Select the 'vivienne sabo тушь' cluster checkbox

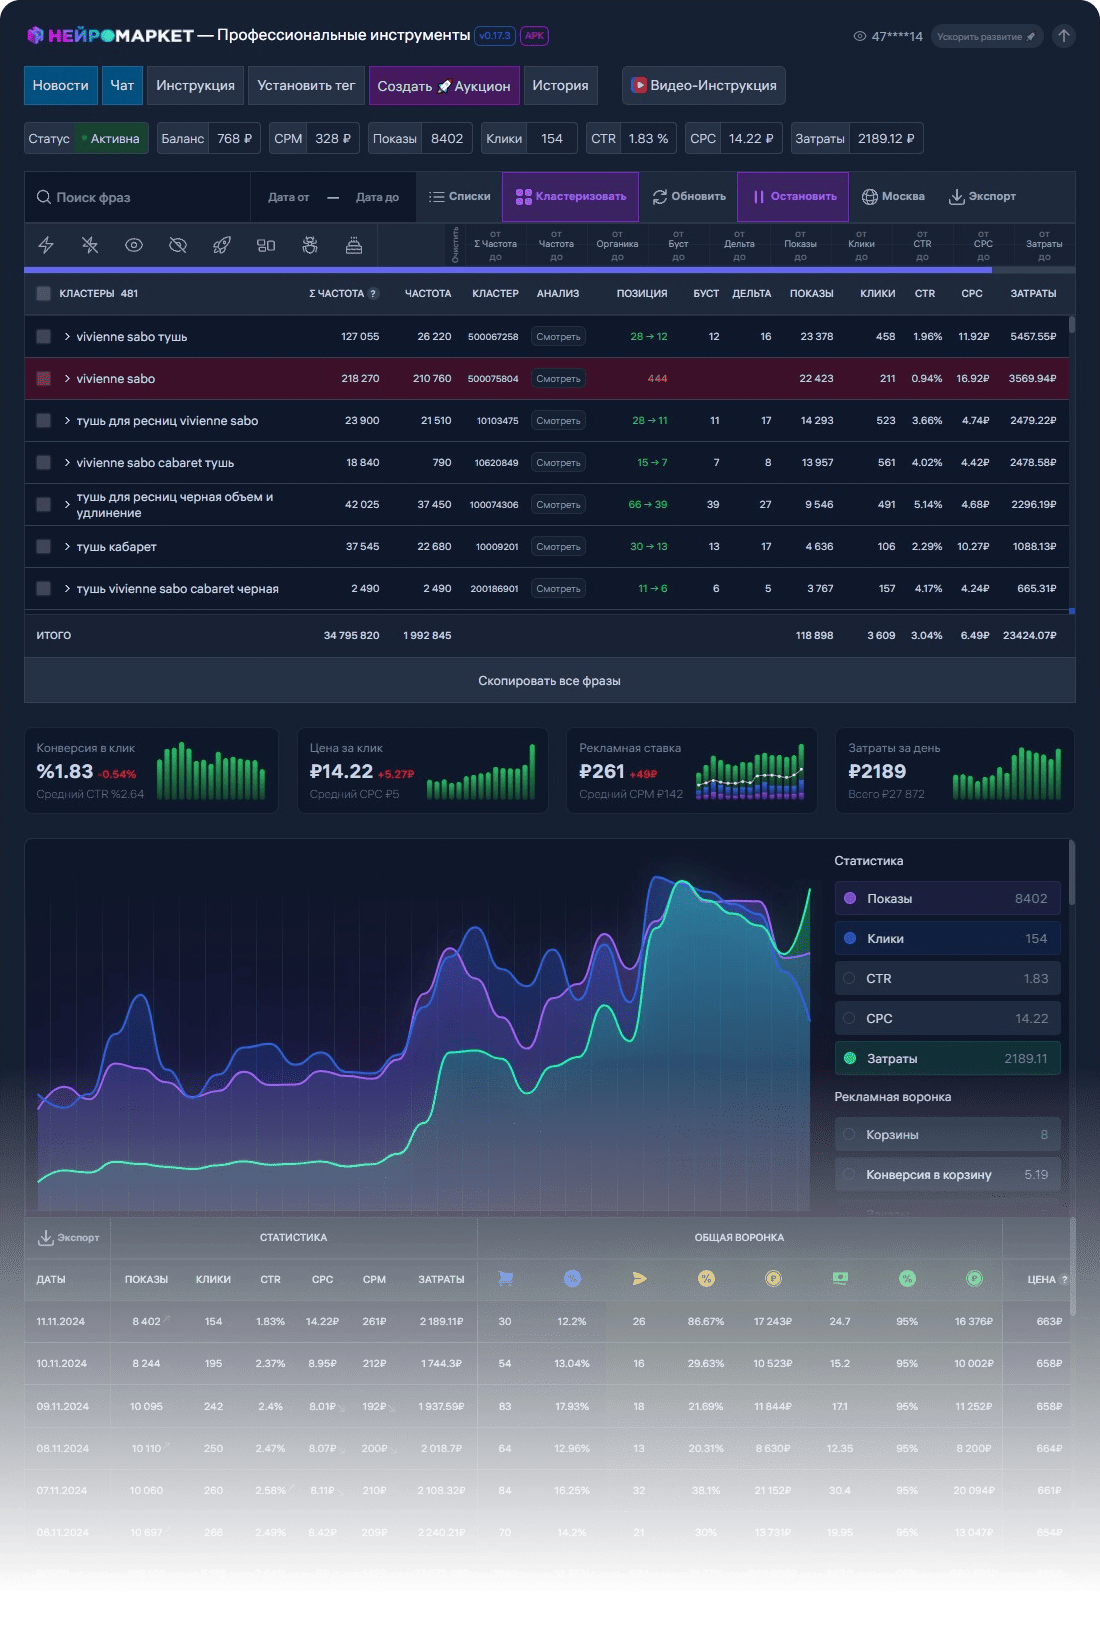(43, 337)
